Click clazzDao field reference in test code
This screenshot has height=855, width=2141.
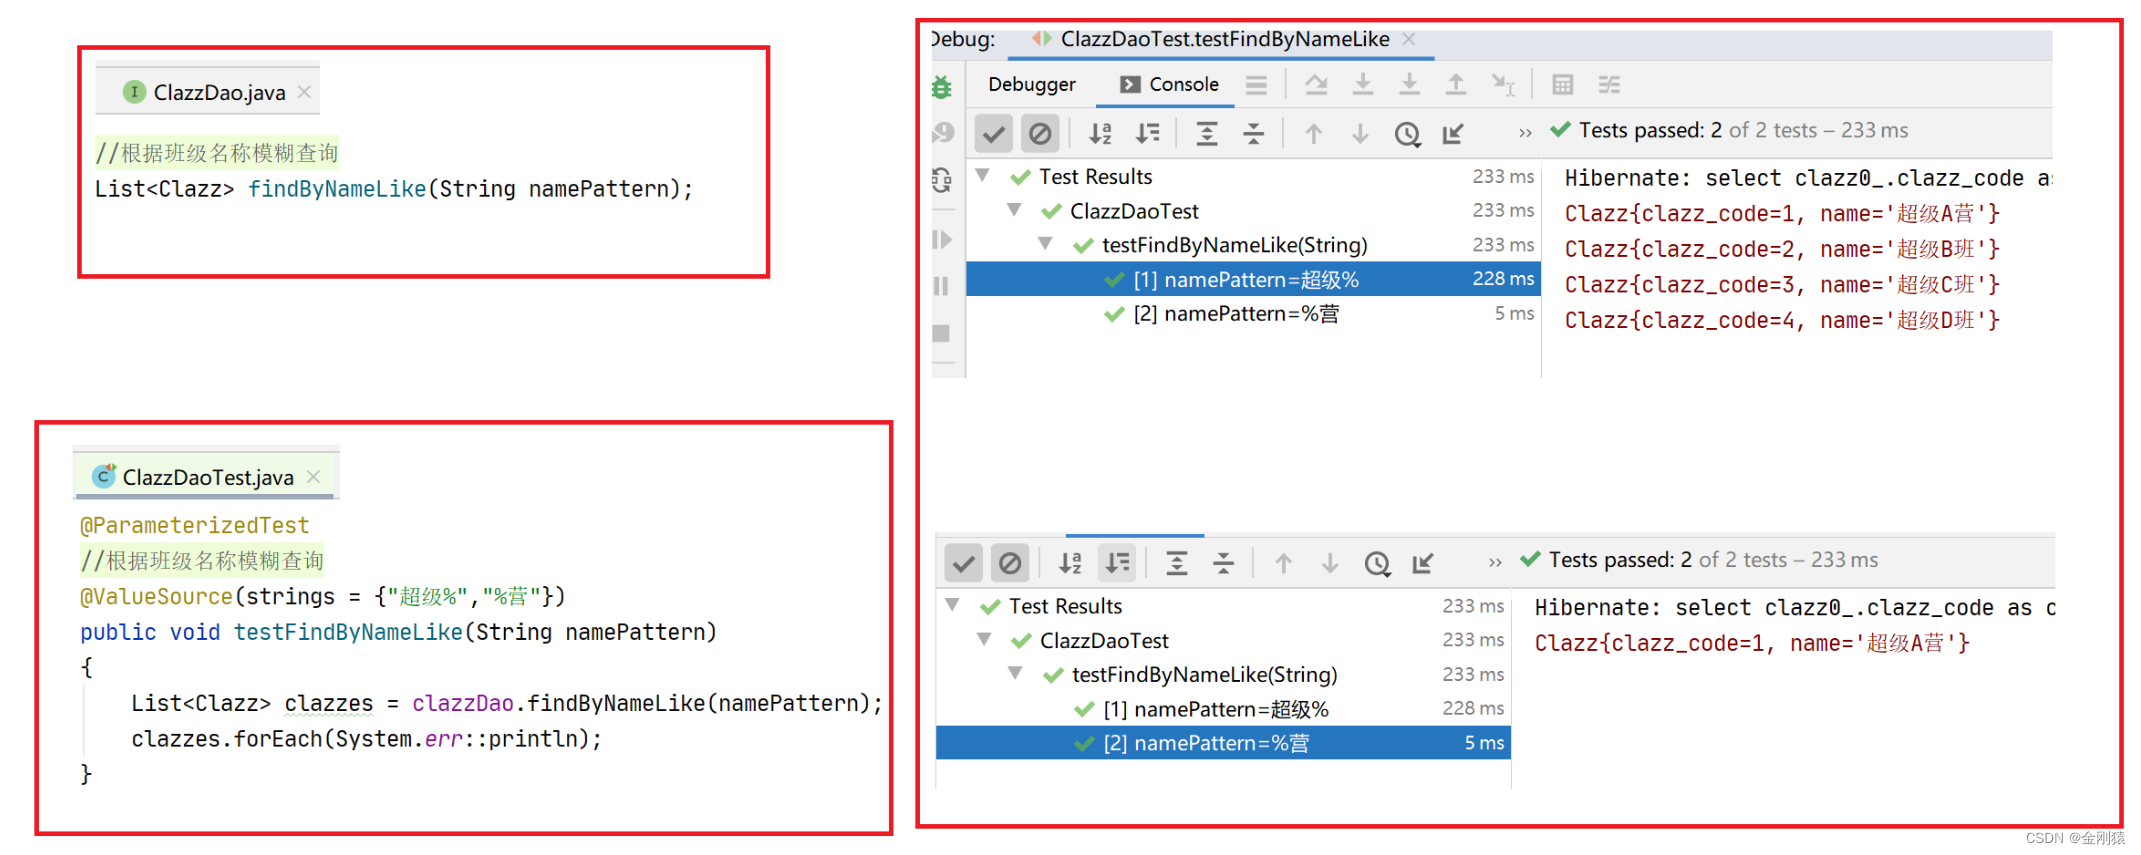[463, 703]
